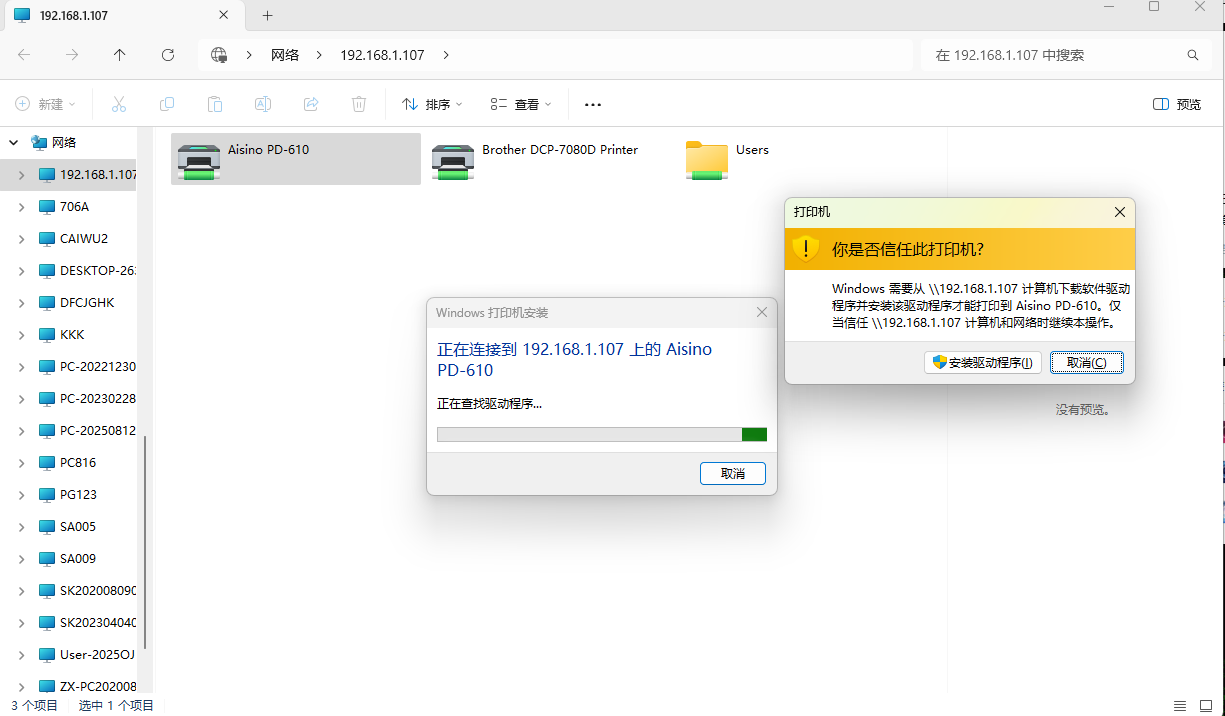Collapse the 网络 tree node

(14, 142)
